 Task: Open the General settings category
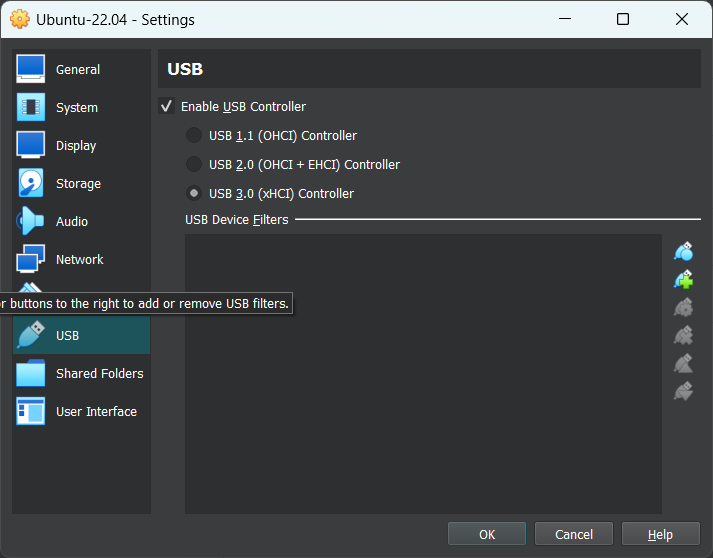coord(81,69)
